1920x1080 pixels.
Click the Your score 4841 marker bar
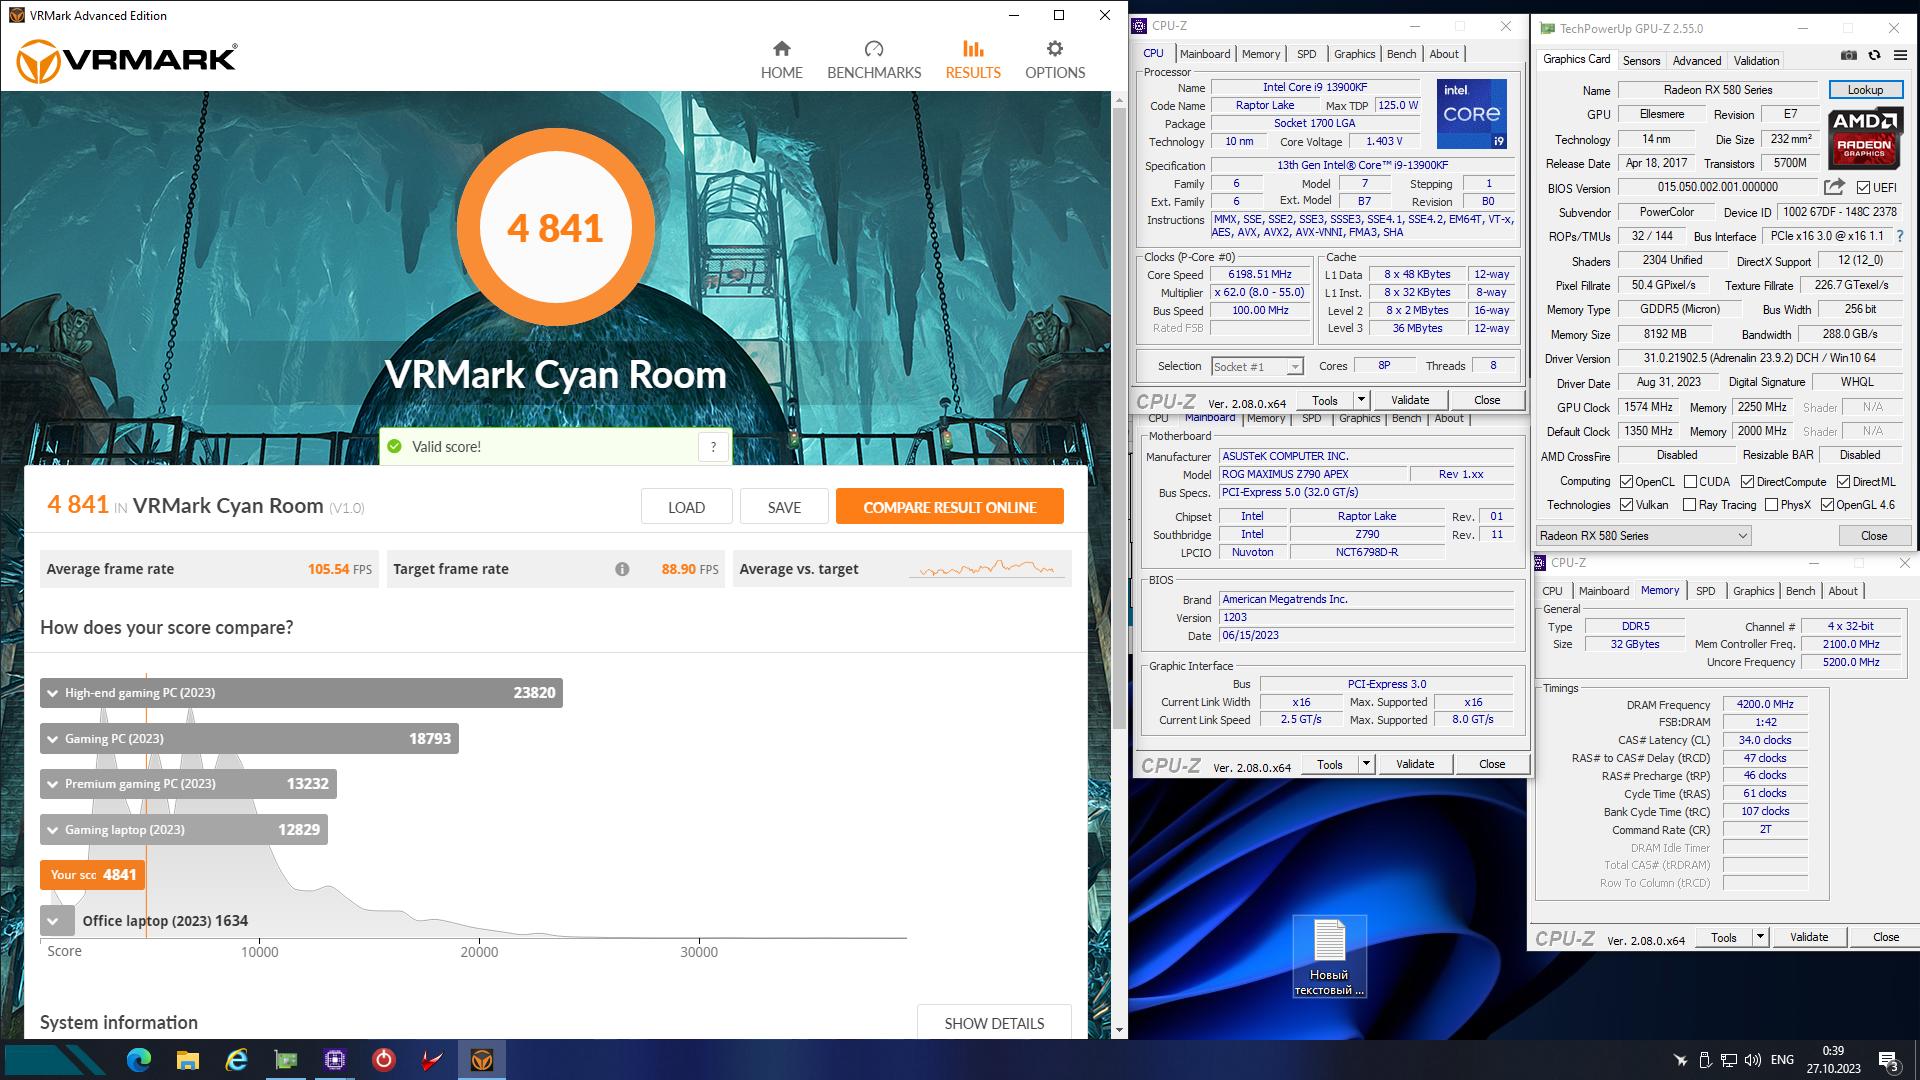pos(93,875)
